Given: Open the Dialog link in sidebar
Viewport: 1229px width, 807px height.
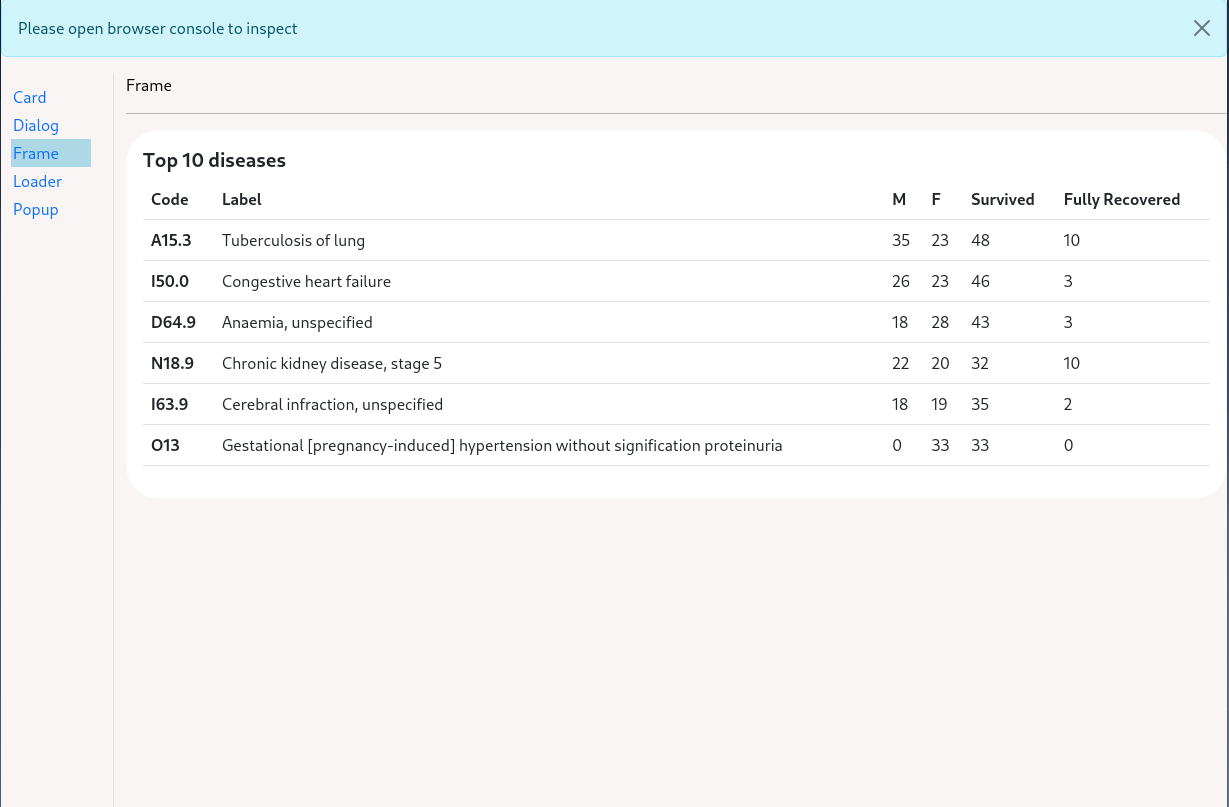Looking at the screenshot, I should (36, 125).
